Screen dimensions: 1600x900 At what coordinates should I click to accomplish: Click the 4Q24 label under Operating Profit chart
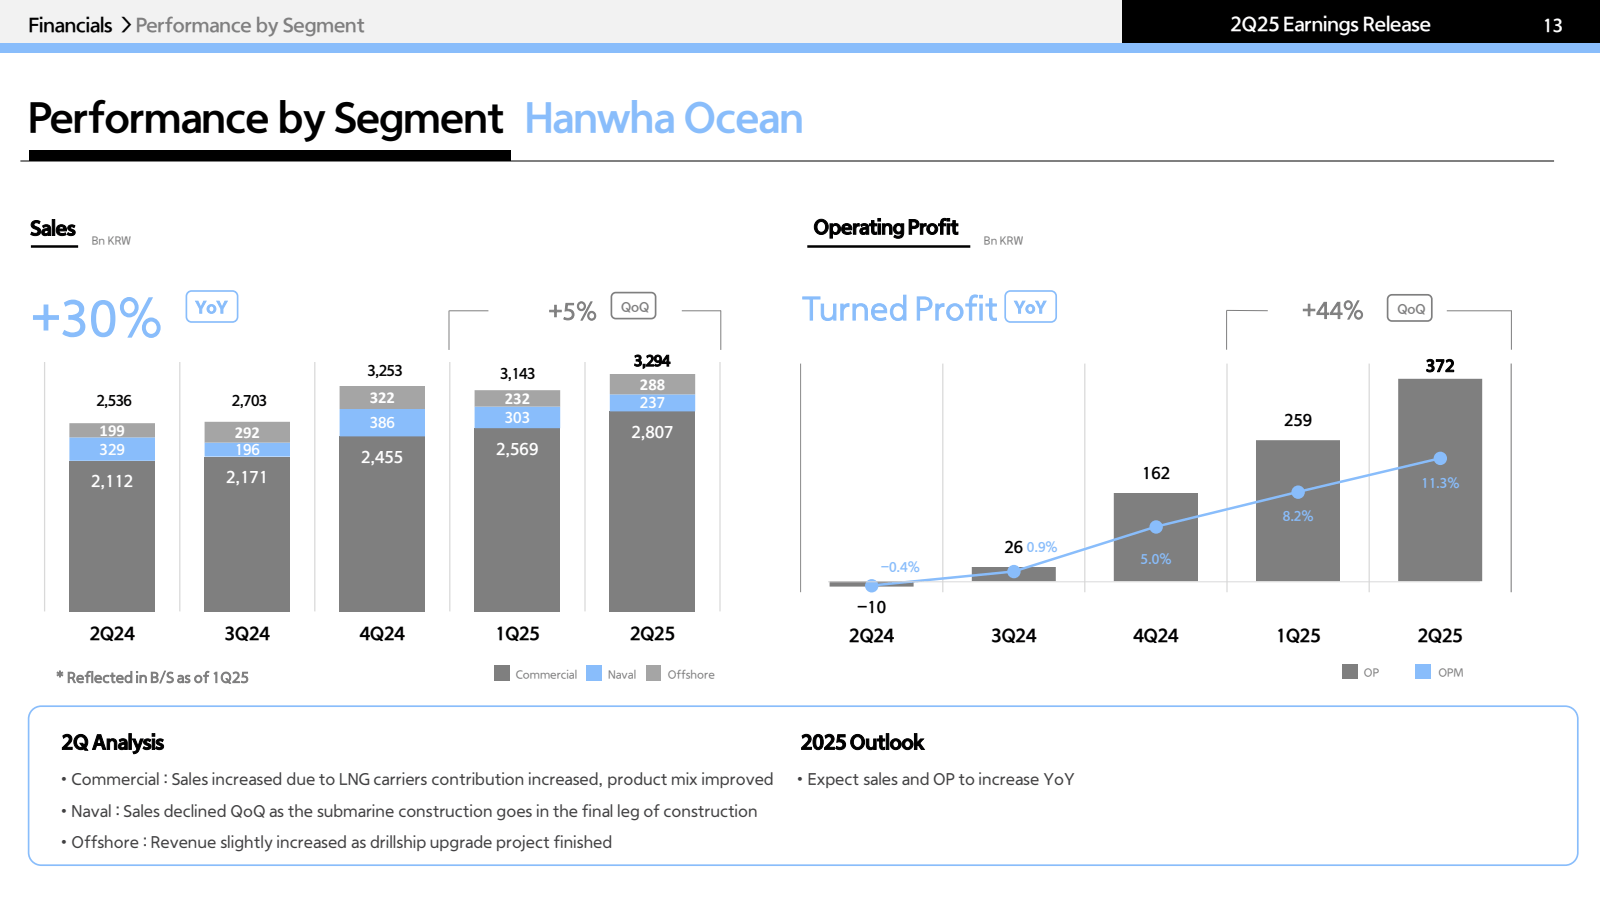click(1156, 636)
